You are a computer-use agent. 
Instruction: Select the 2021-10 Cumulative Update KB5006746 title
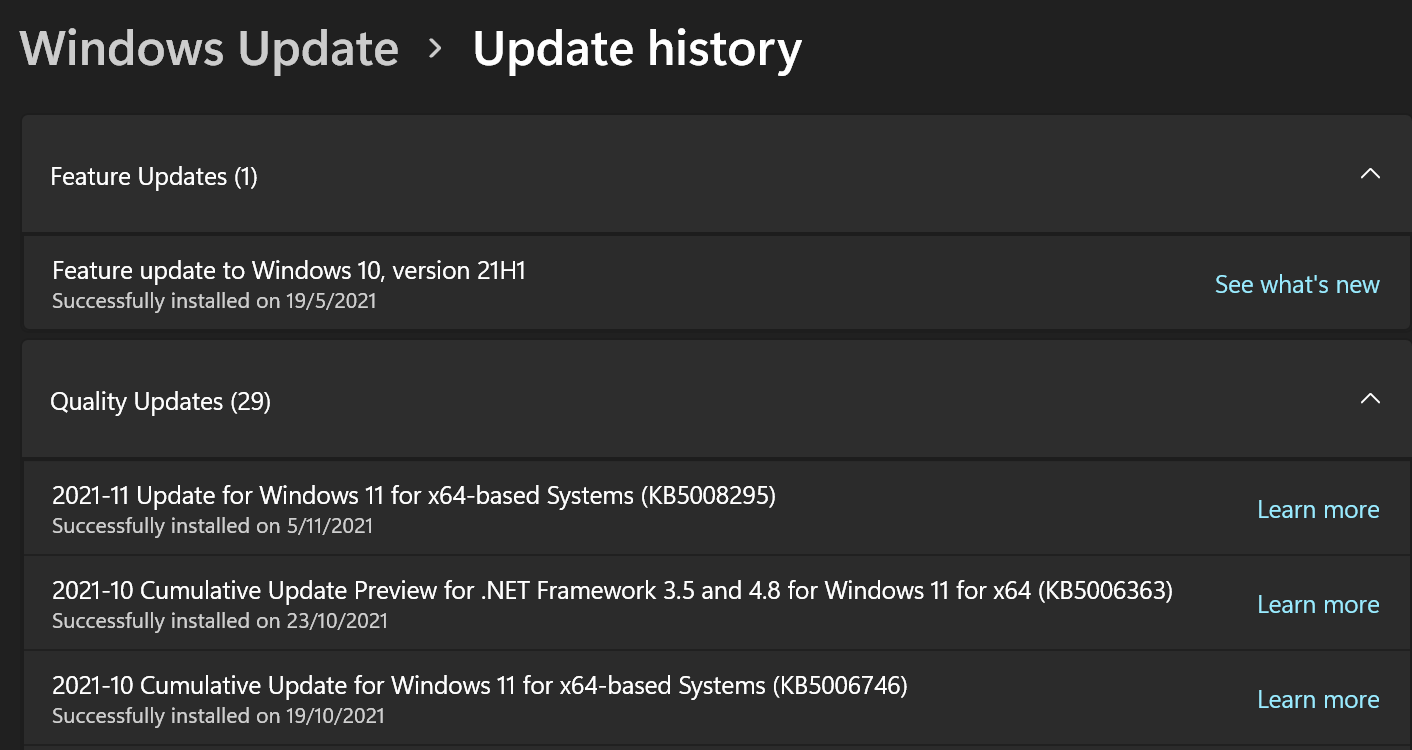480,685
